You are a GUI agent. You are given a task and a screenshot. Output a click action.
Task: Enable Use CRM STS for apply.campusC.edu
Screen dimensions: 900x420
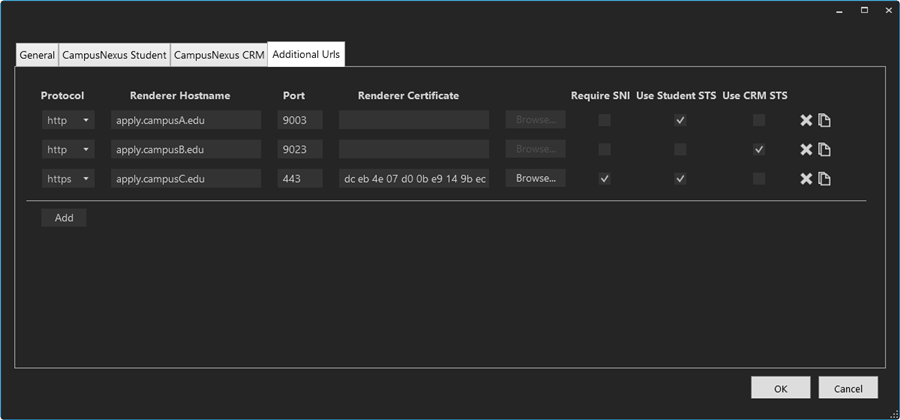click(x=759, y=178)
